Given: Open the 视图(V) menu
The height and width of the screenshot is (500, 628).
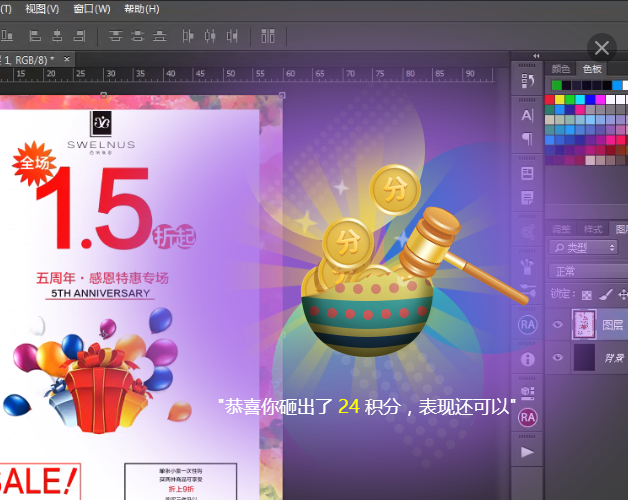Looking at the screenshot, I should 42,8.
